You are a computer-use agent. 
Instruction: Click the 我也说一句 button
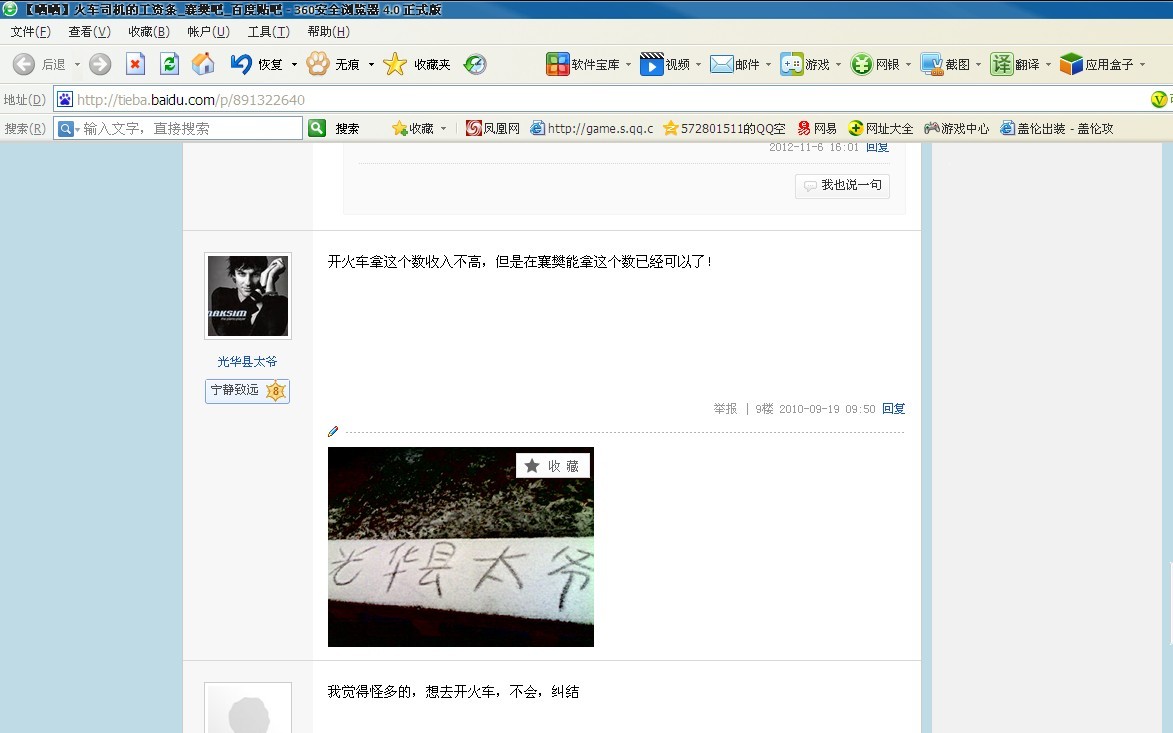click(x=842, y=185)
